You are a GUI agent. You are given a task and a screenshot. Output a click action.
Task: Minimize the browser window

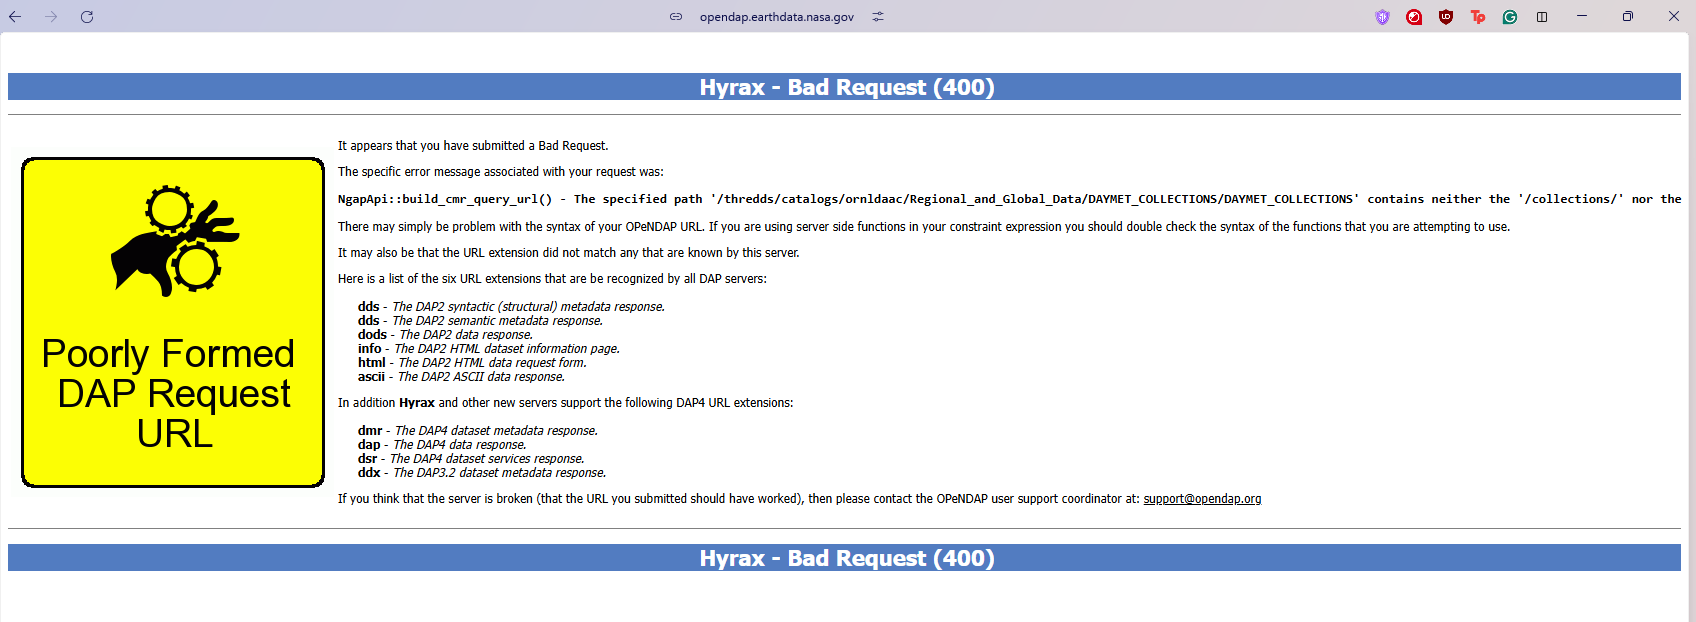pyautogui.click(x=1582, y=16)
